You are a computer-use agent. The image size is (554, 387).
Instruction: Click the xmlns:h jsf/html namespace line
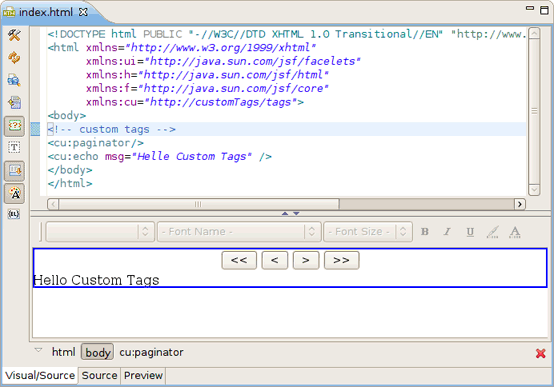207,75
